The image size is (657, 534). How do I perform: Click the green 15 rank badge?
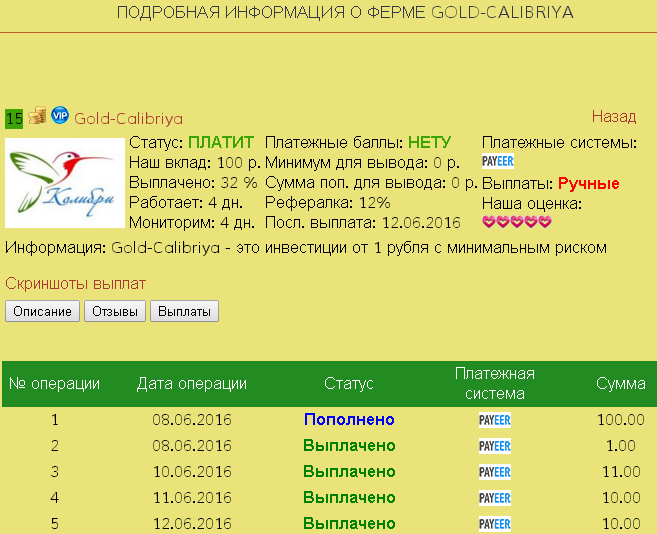14,119
